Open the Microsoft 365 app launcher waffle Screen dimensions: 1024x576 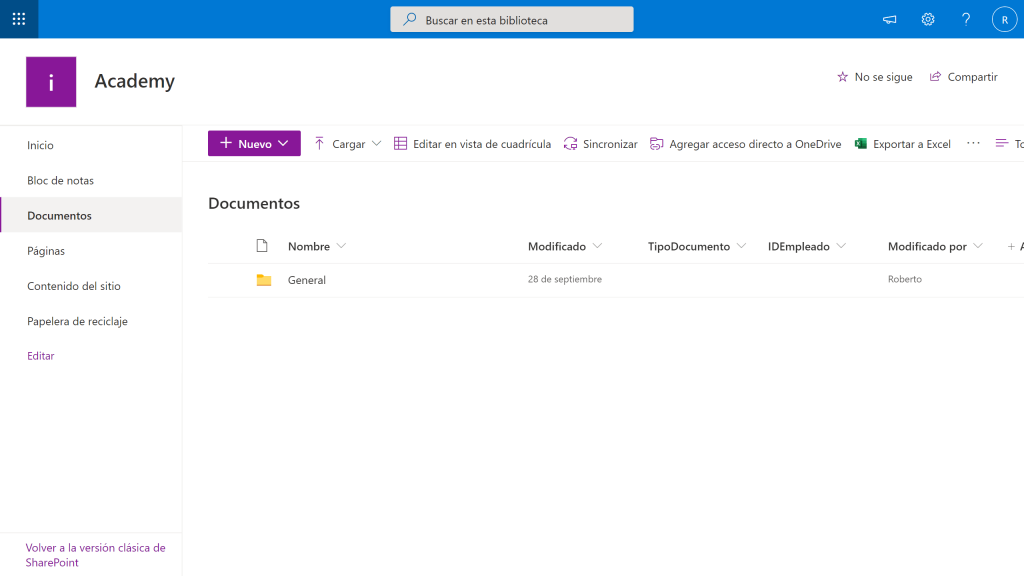(19, 19)
